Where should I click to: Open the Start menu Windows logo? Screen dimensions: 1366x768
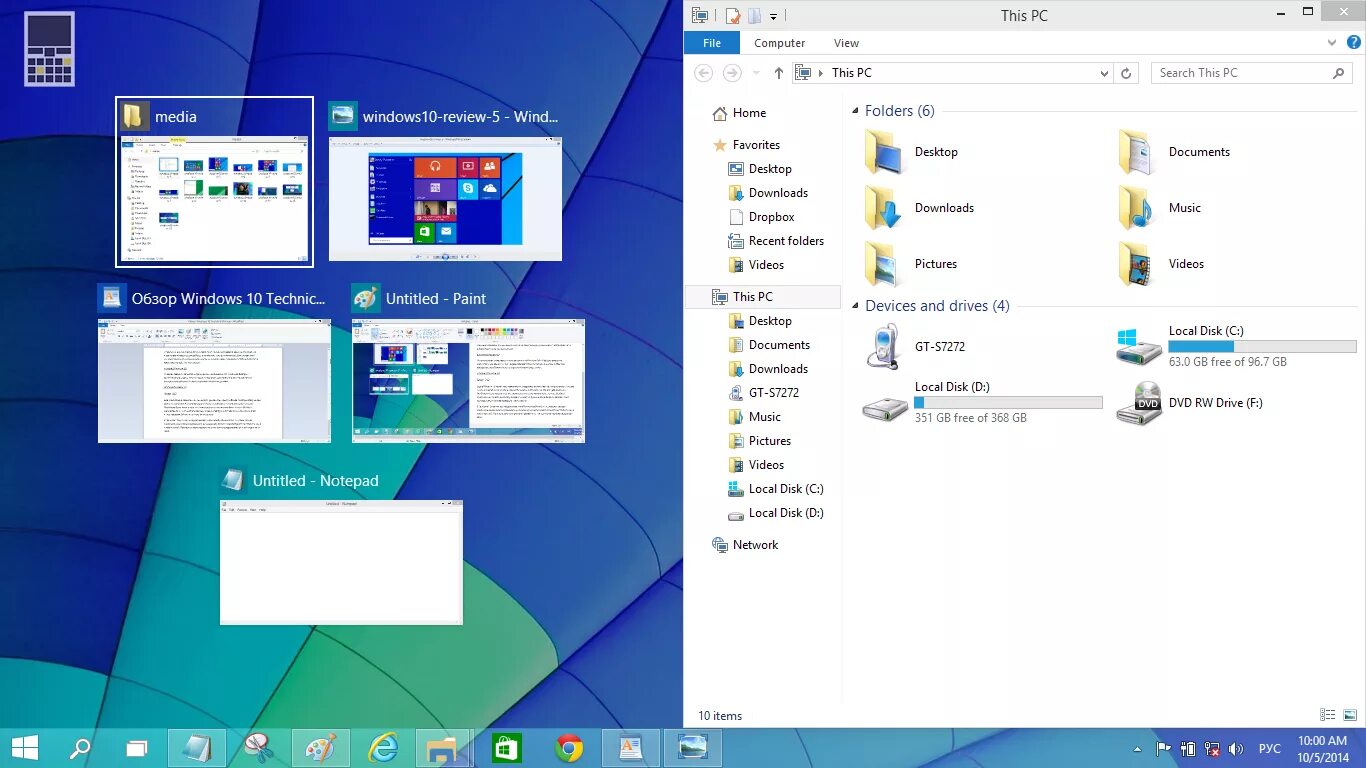(x=25, y=748)
